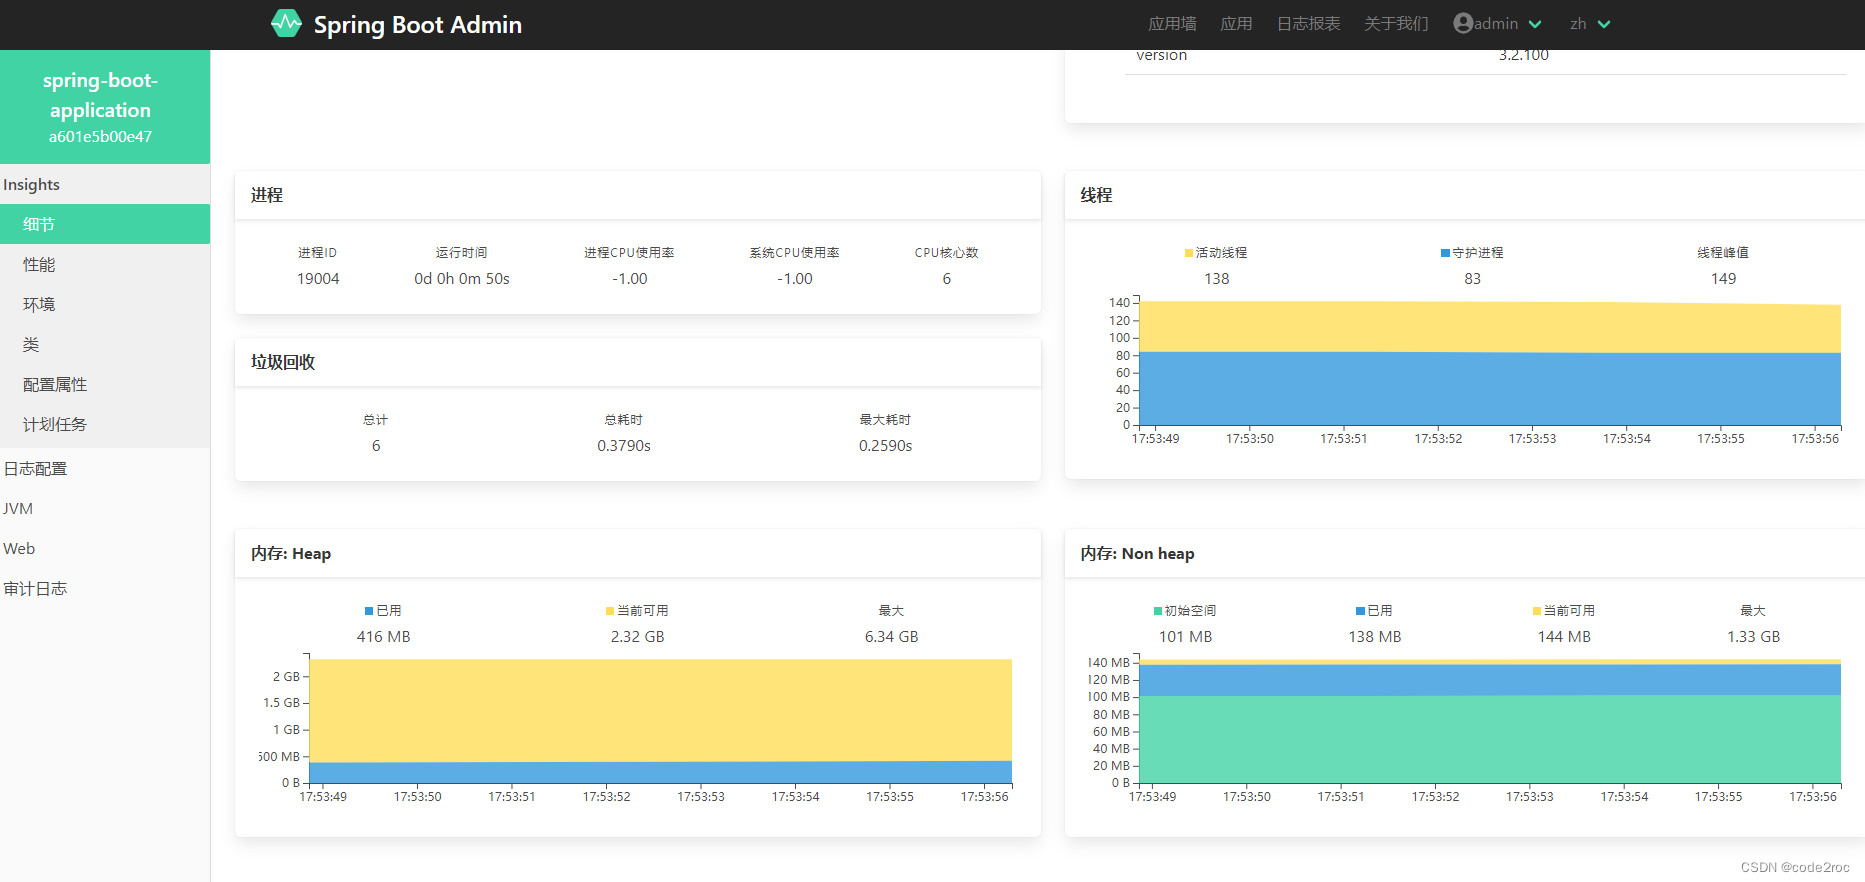Viewport: 1865px width, 882px height.
Task: Click the 系统CPU使用率 label
Action: click(x=794, y=253)
